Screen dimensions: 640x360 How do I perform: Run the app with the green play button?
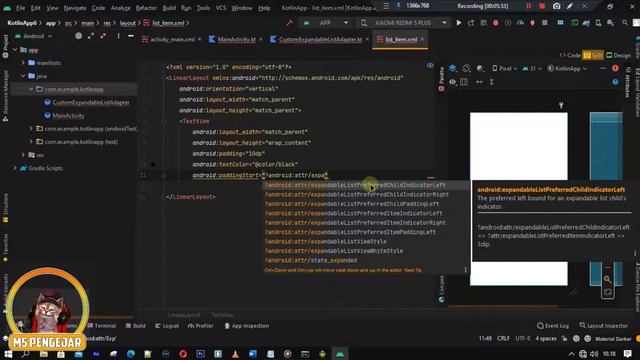[459, 23]
